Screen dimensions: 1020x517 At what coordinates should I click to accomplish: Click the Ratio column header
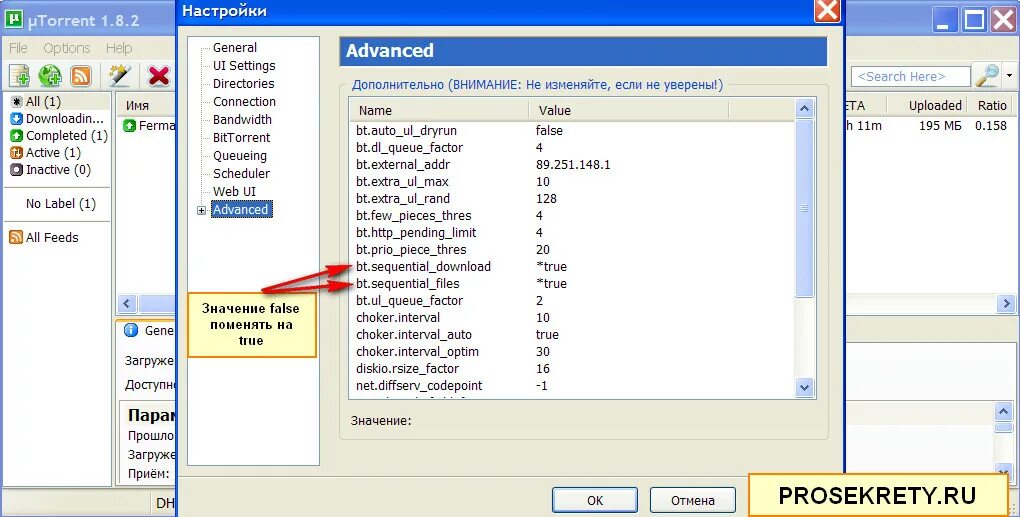click(992, 105)
